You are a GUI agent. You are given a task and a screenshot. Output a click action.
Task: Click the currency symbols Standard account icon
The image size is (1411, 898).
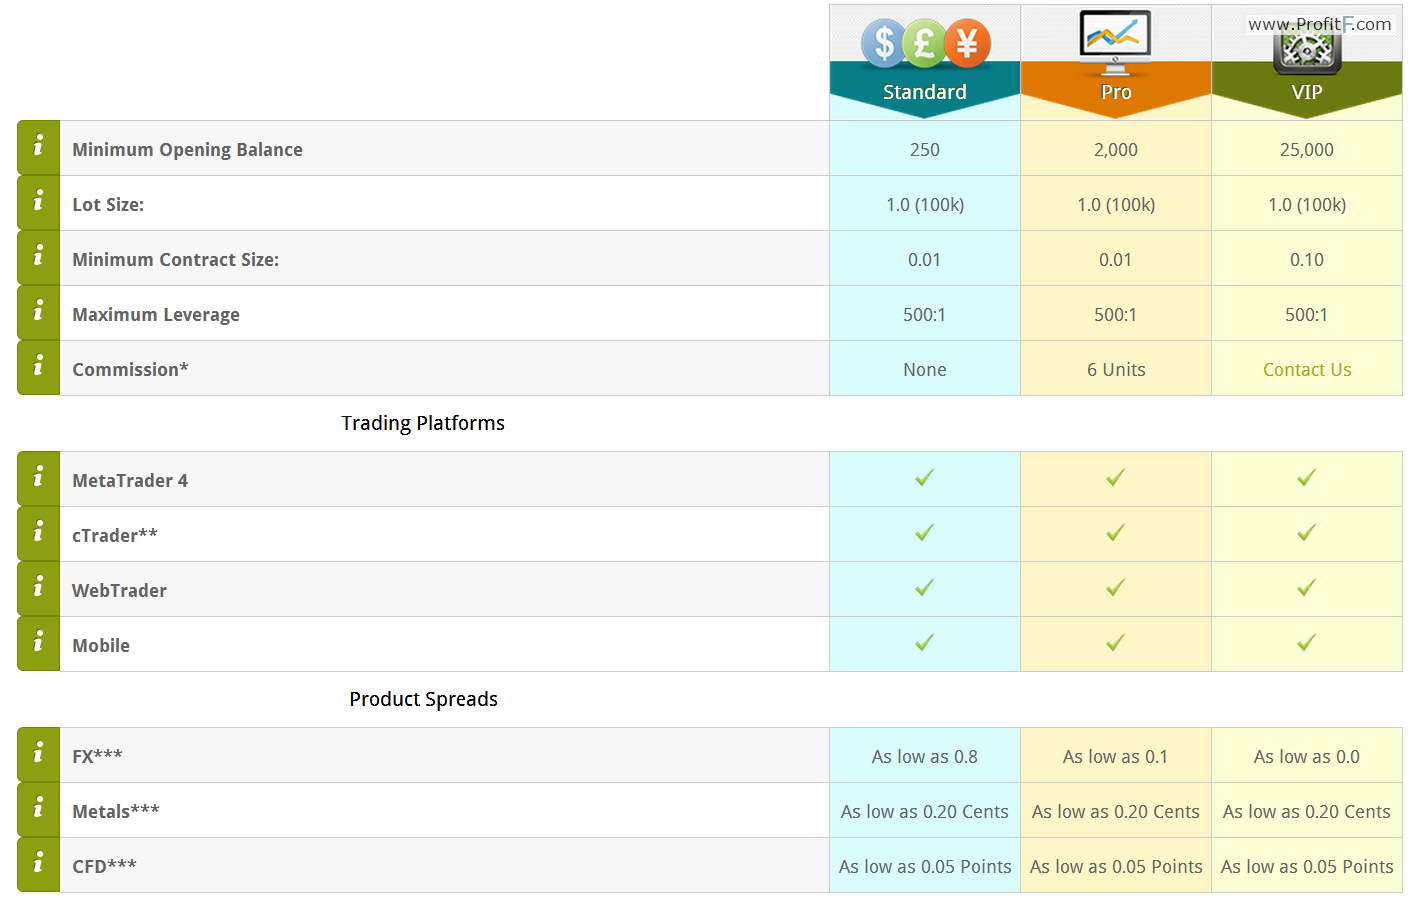(926, 43)
